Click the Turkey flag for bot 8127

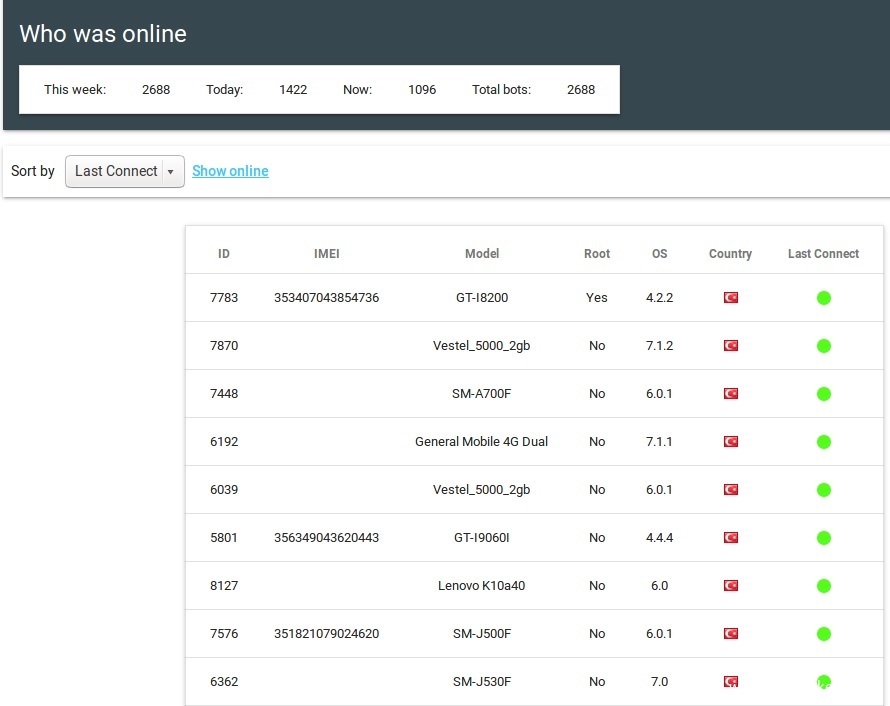click(731, 586)
